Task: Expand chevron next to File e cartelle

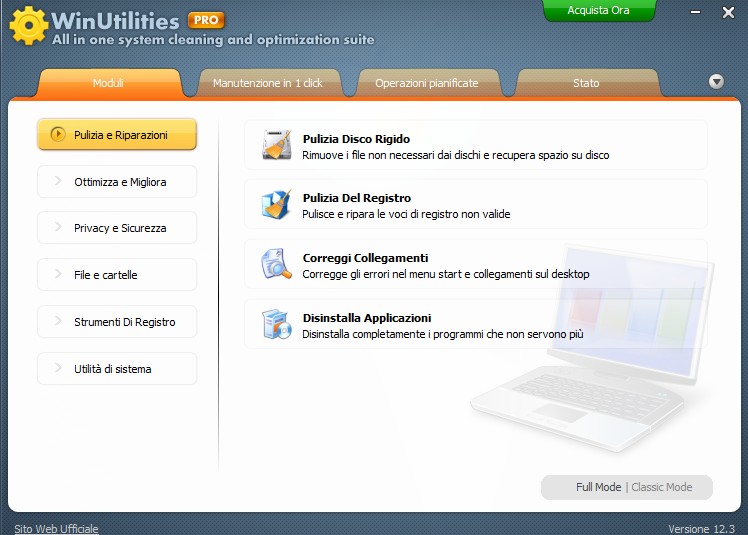Action: click(58, 273)
